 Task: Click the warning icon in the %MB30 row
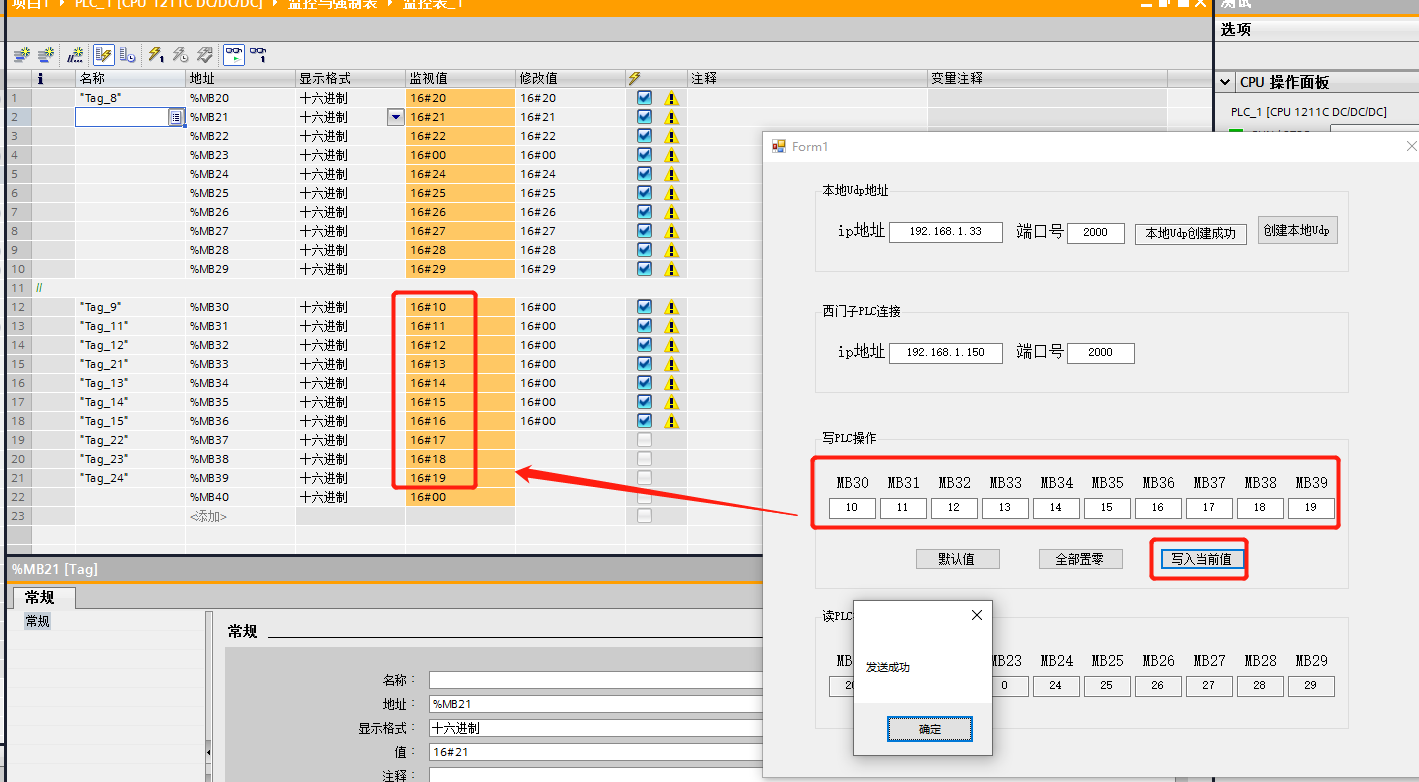point(671,307)
